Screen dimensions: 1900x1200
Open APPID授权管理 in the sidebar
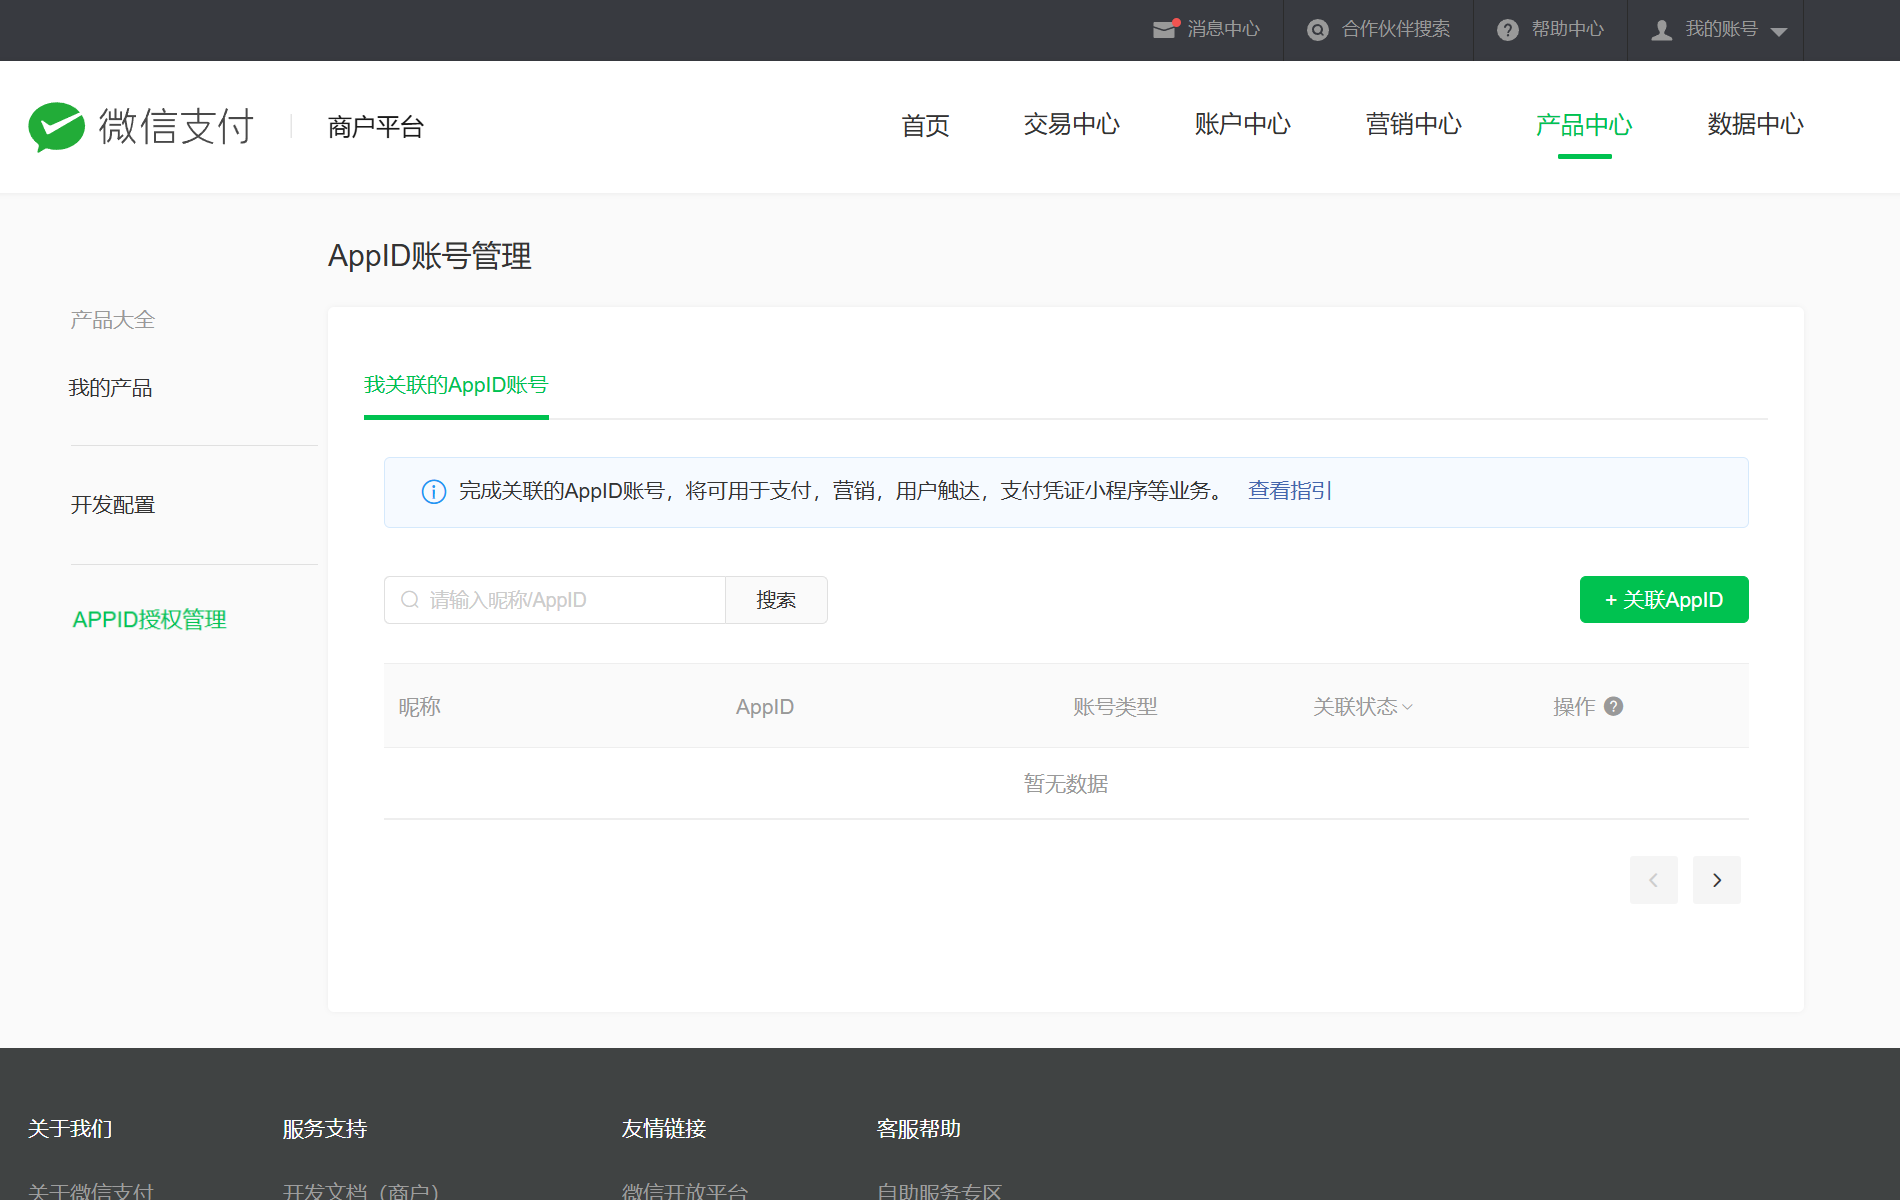click(150, 620)
